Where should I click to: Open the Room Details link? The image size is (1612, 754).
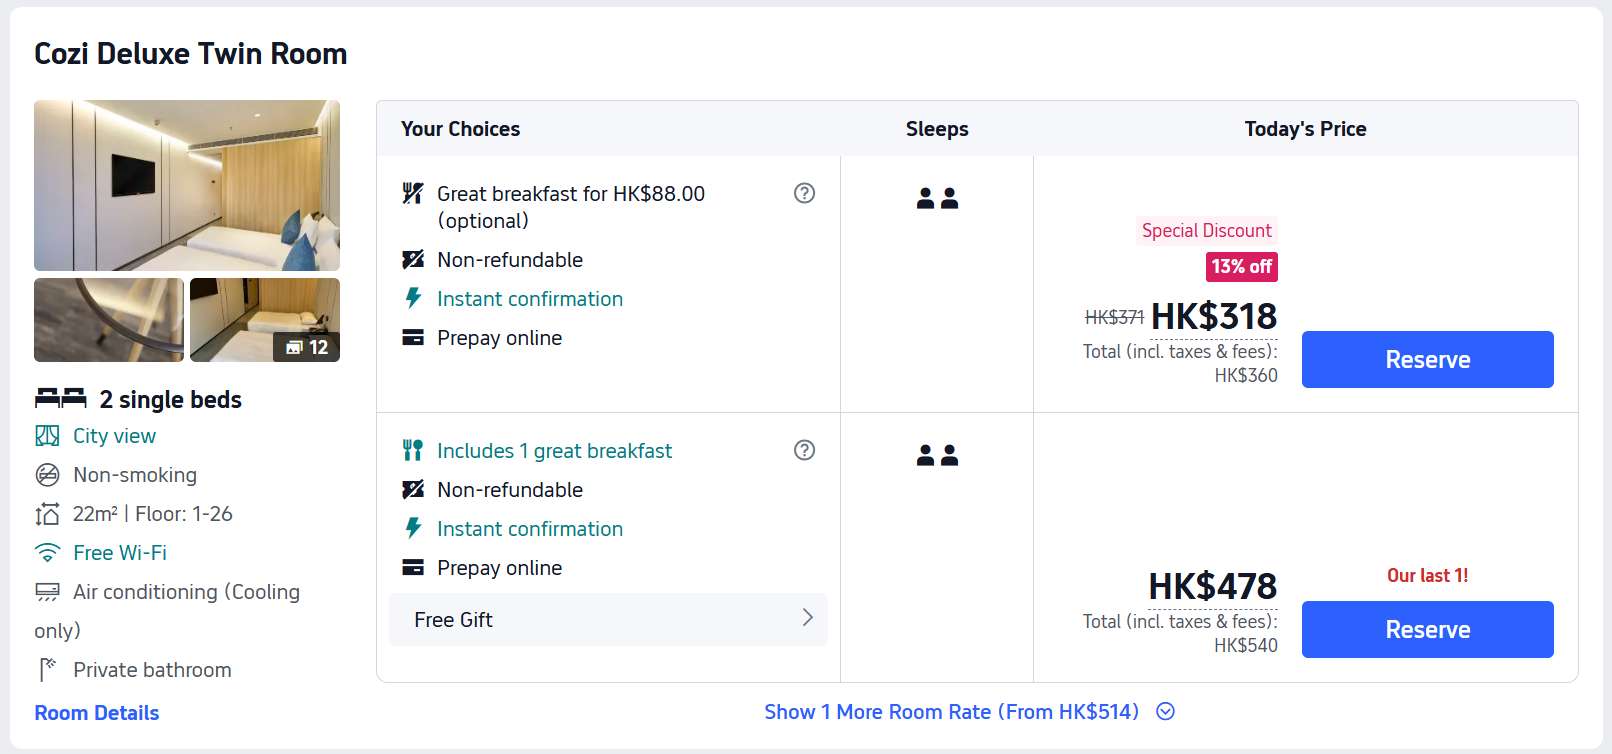97,713
